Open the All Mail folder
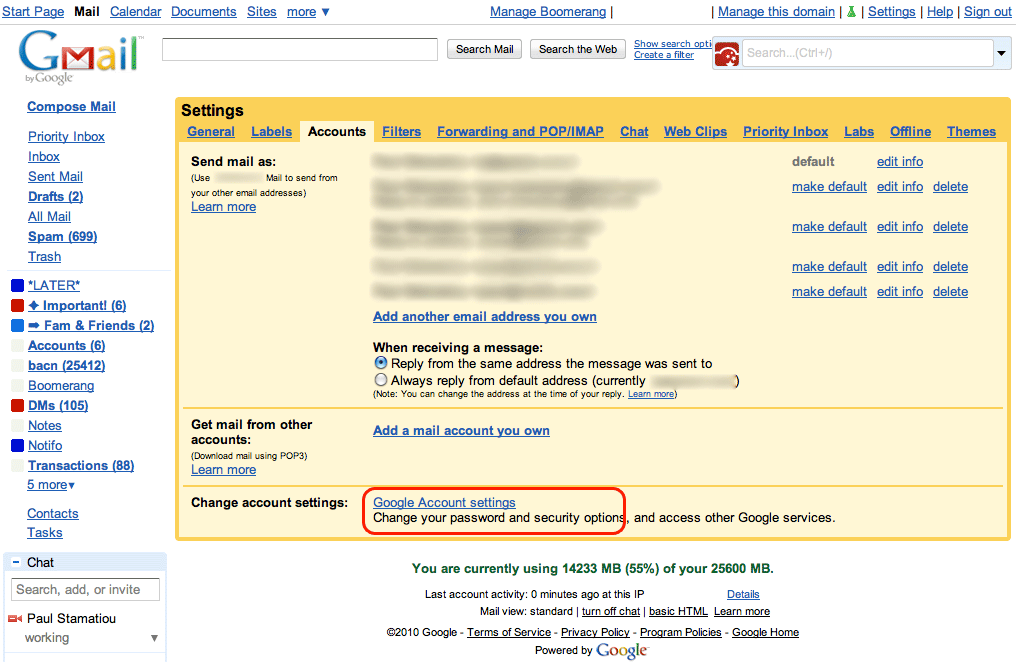This screenshot has width=1016, height=662. (49, 216)
